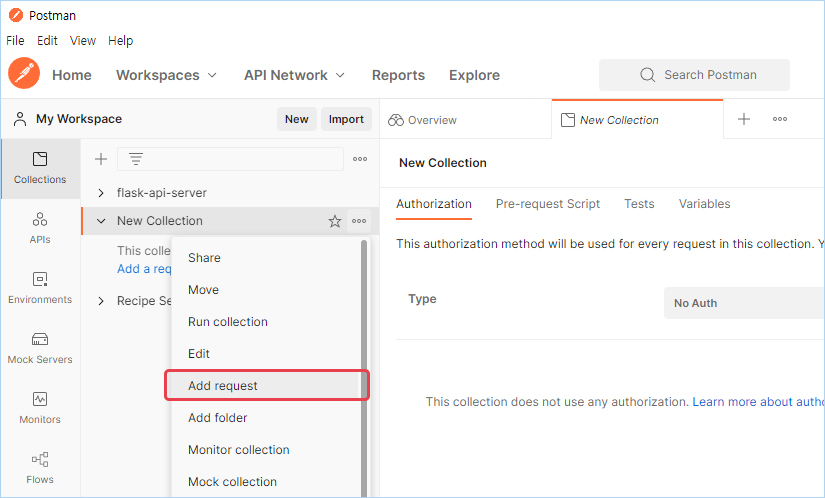Switch to the Variables tab
This screenshot has width=825, height=498.
(x=705, y=204)
